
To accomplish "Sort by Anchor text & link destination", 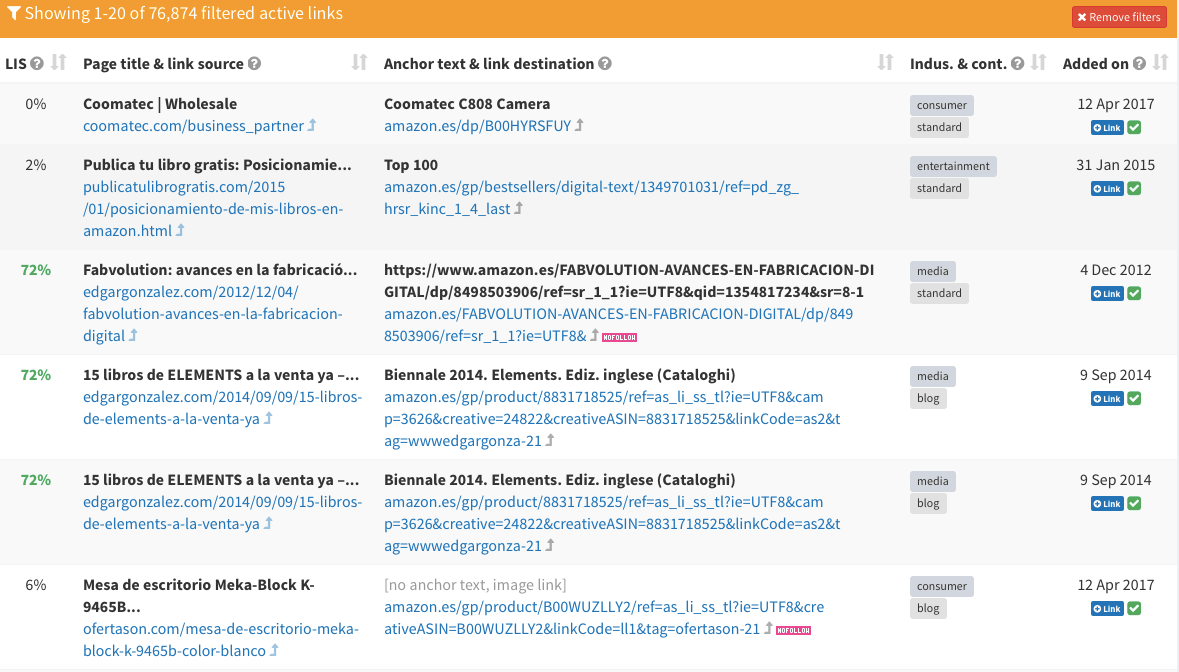I will [x=885, y=63].
